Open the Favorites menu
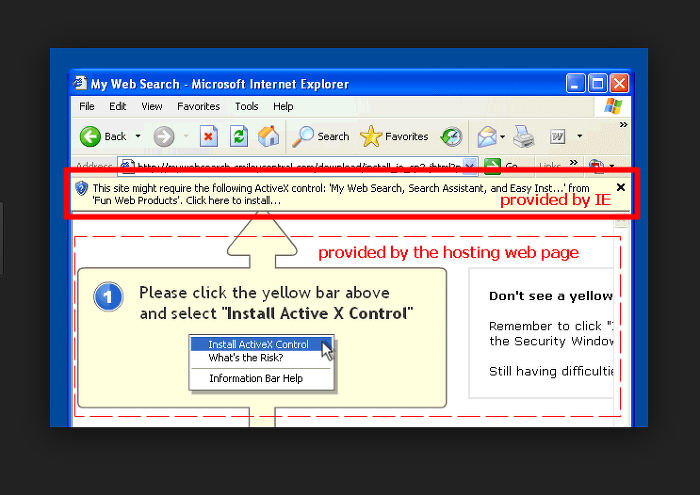The image size is (700, 495). click(198, 106)
